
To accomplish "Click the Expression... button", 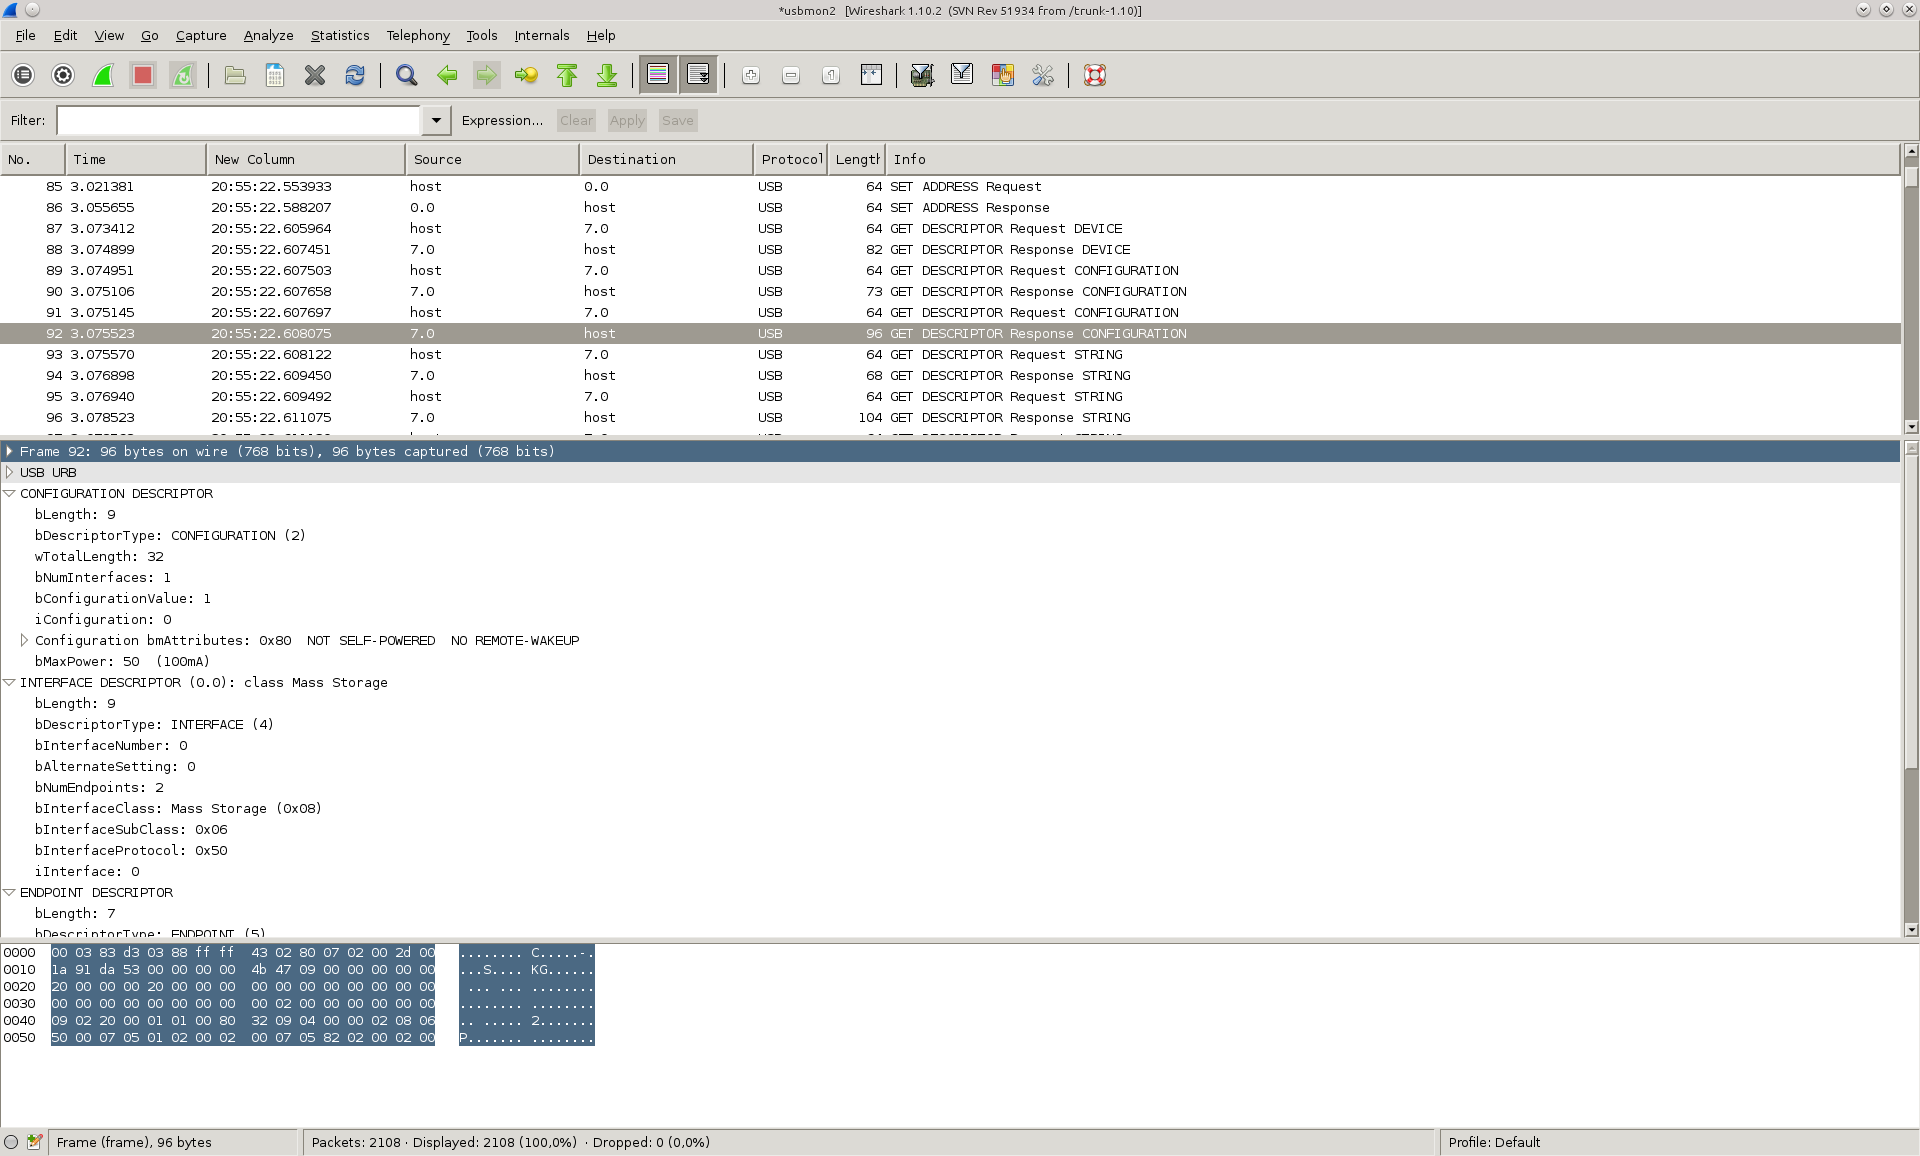I will click(x=502, y=120).
